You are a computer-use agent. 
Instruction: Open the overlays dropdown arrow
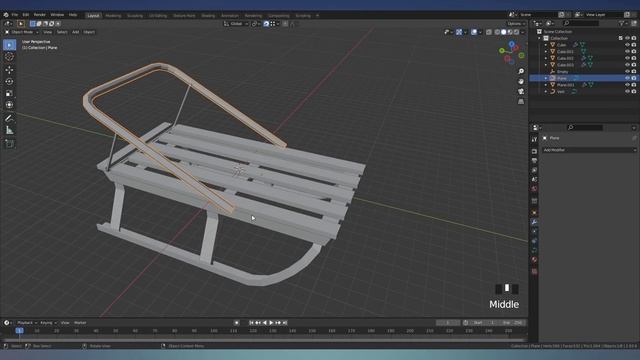pyautogui.click(x=480, y=32)
